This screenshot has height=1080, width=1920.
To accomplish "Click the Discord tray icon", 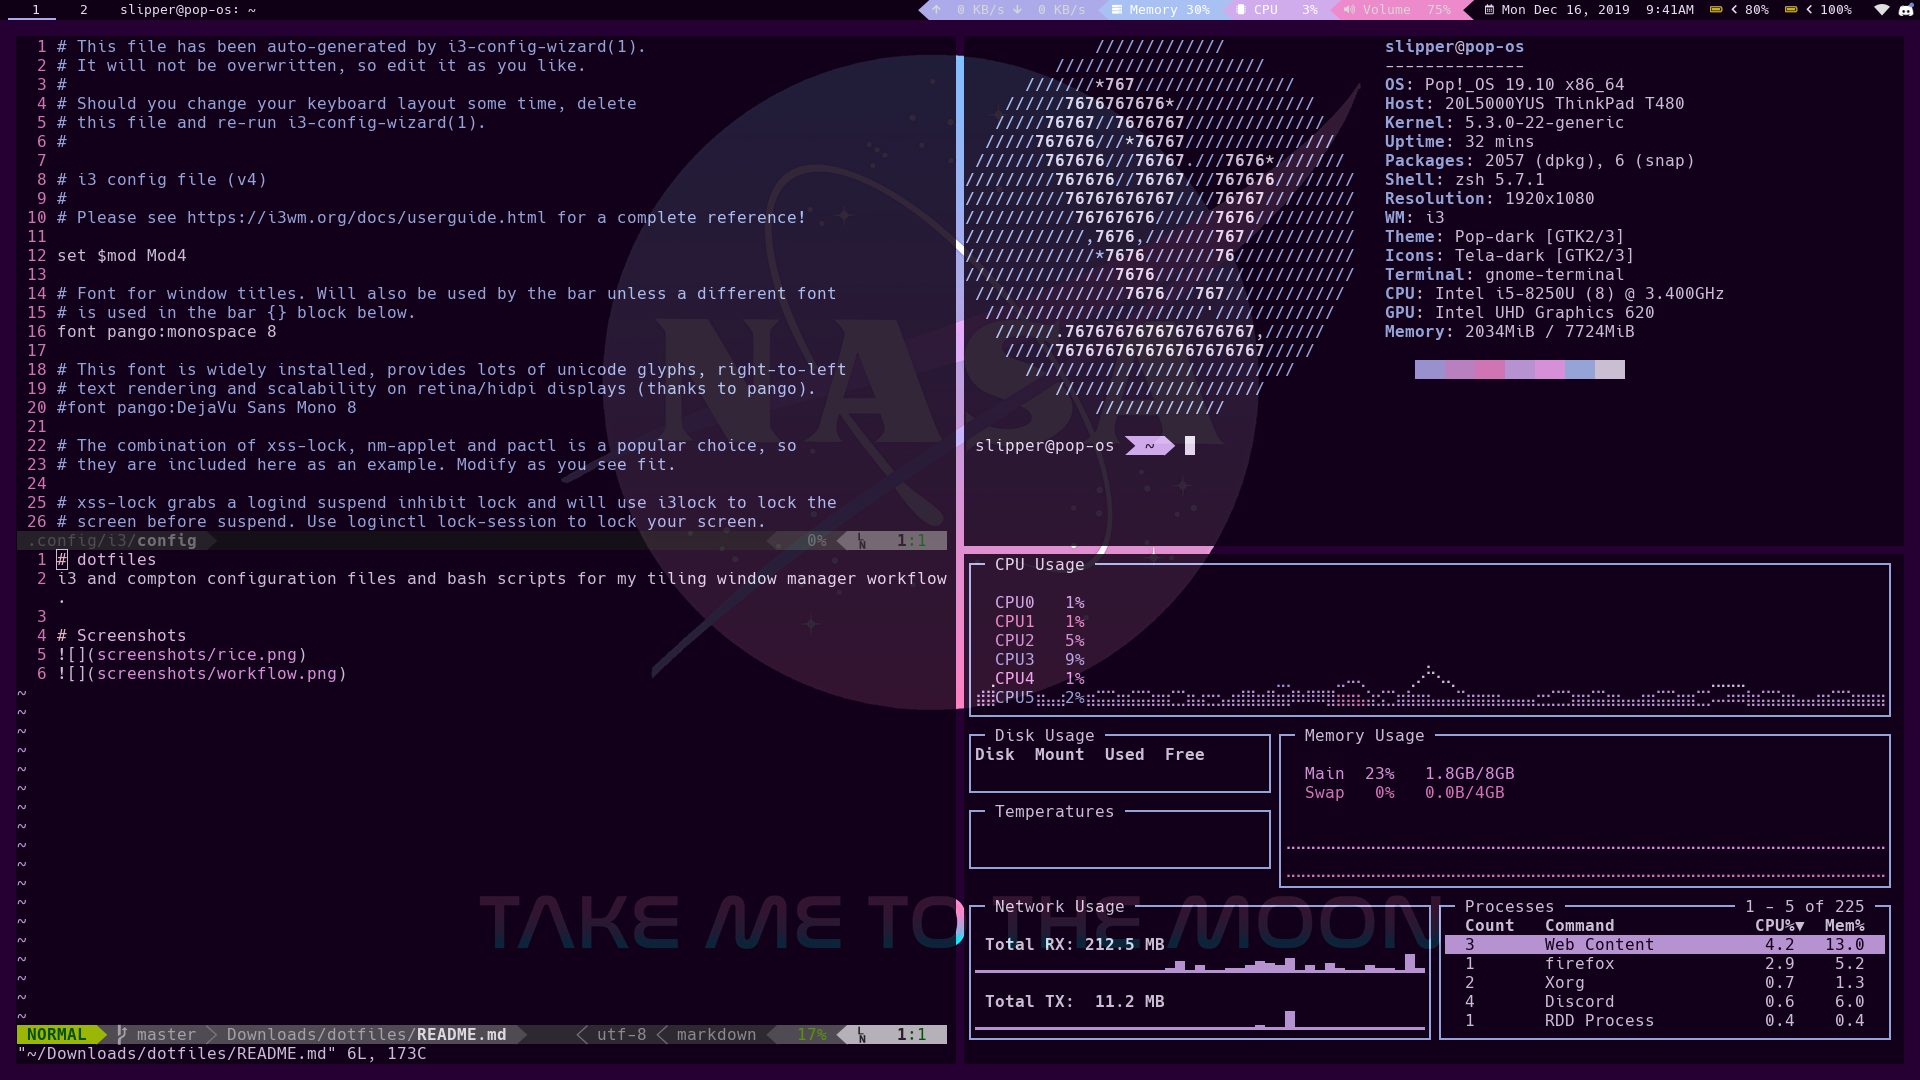I will point(1905,10).
